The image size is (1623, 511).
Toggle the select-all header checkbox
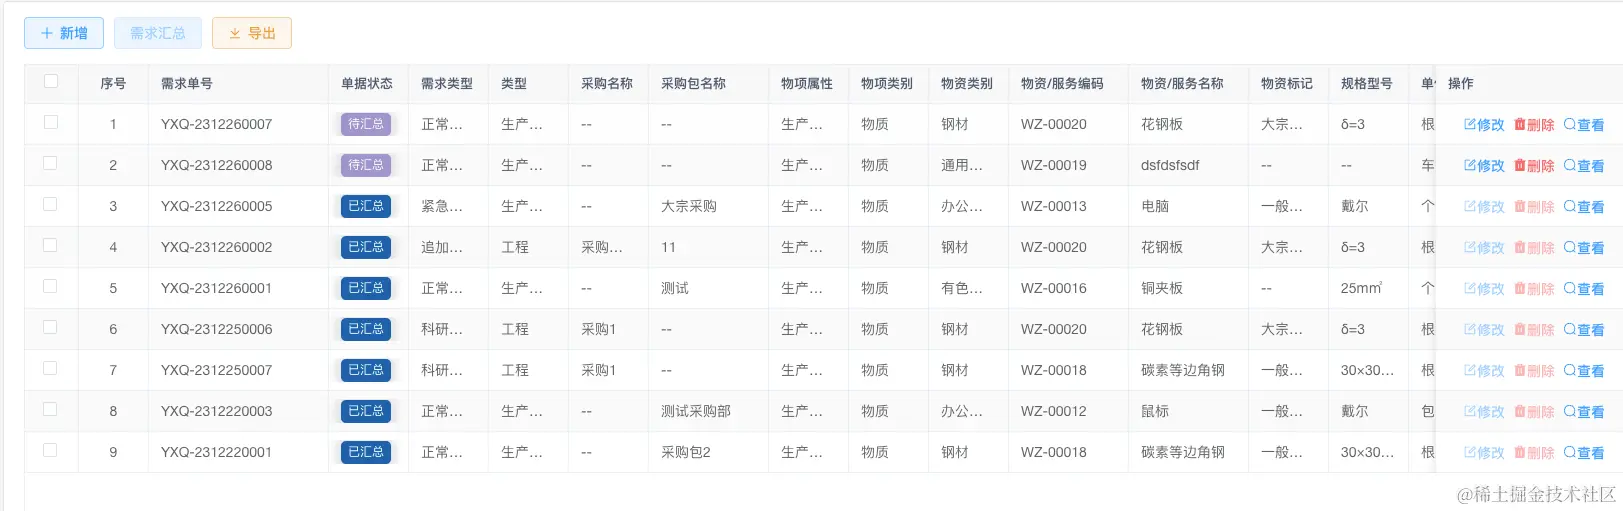(51, 82)
